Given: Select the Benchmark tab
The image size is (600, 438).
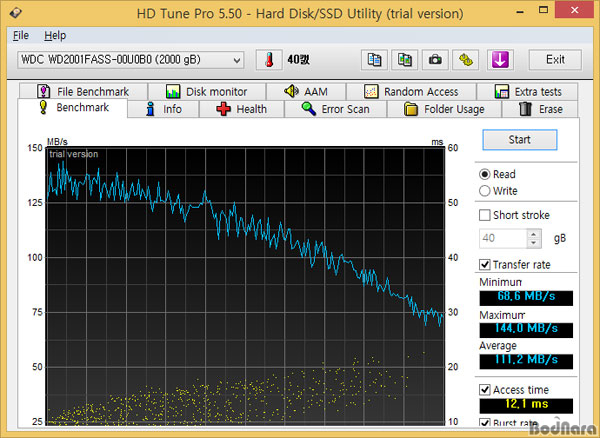Looking at the screenshot, I should [x=73, y=107].
